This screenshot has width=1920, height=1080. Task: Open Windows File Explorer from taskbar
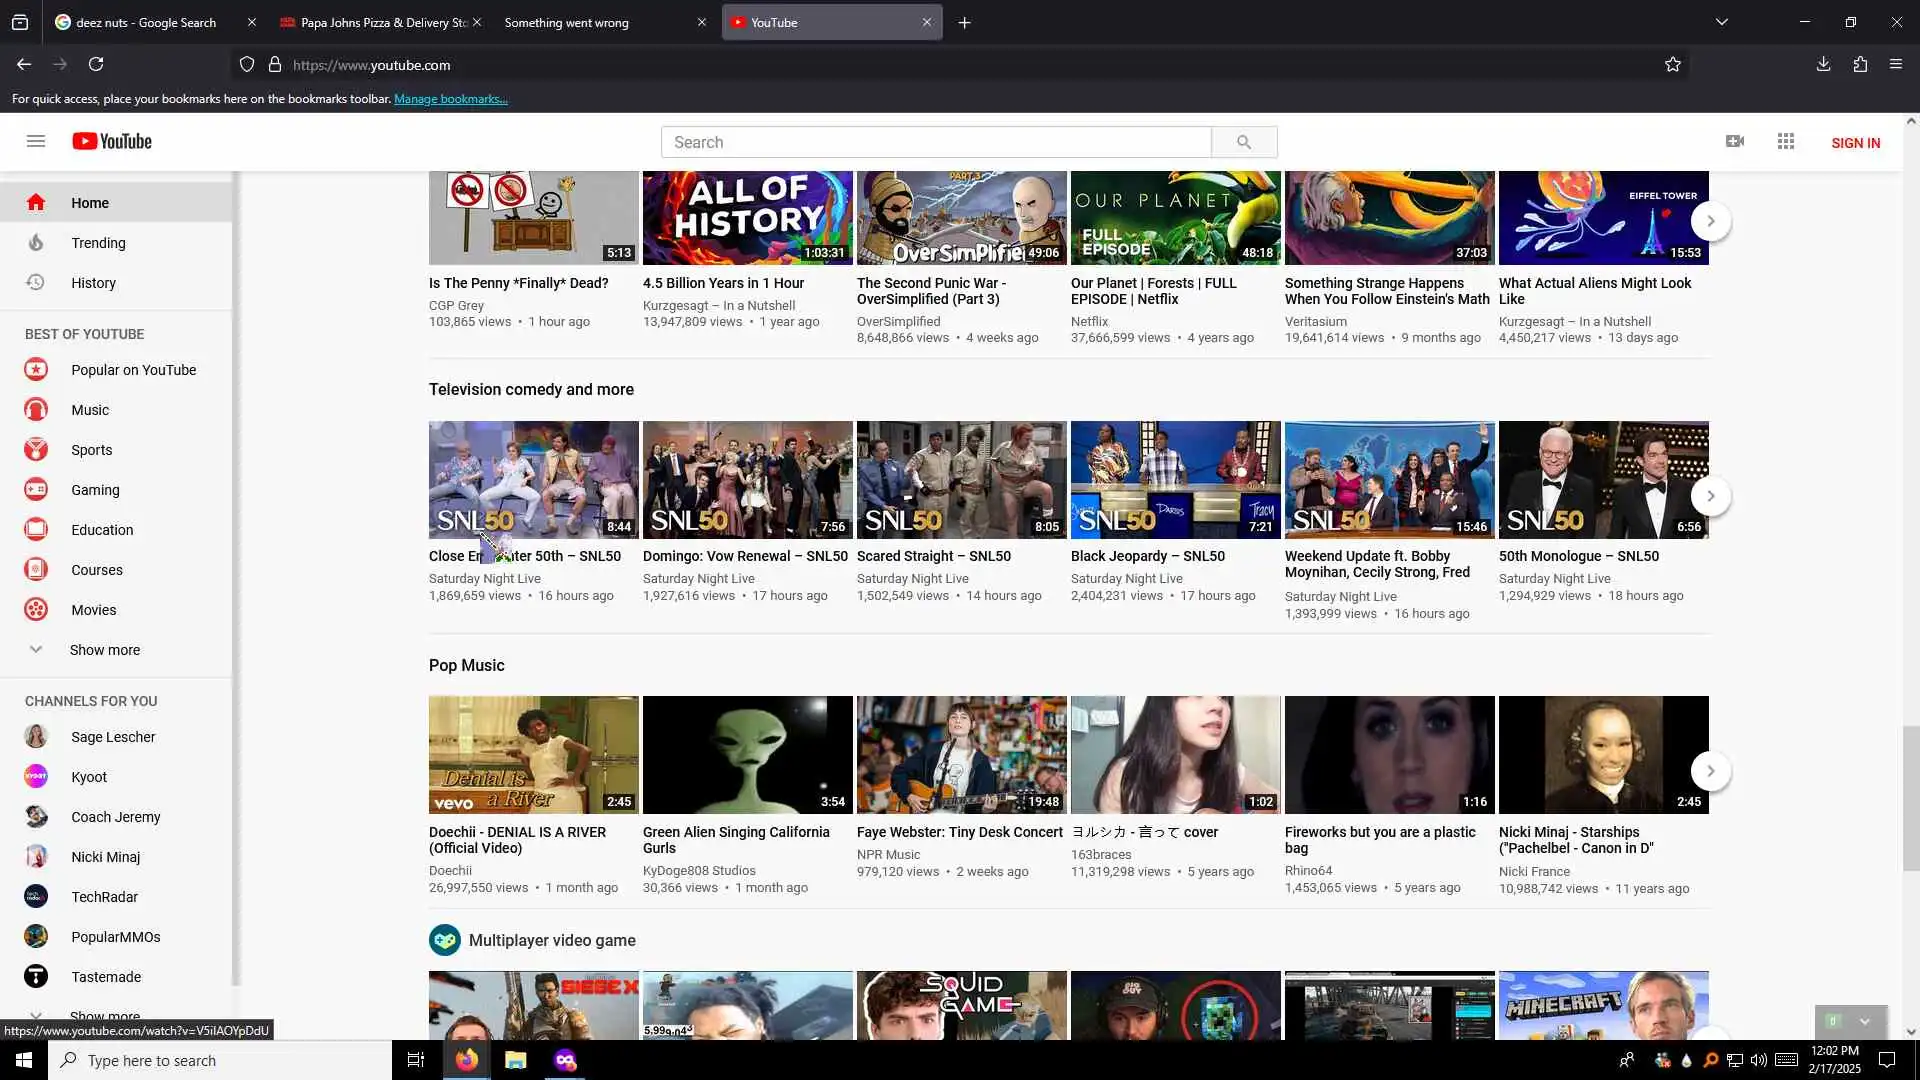[515, 1060]
